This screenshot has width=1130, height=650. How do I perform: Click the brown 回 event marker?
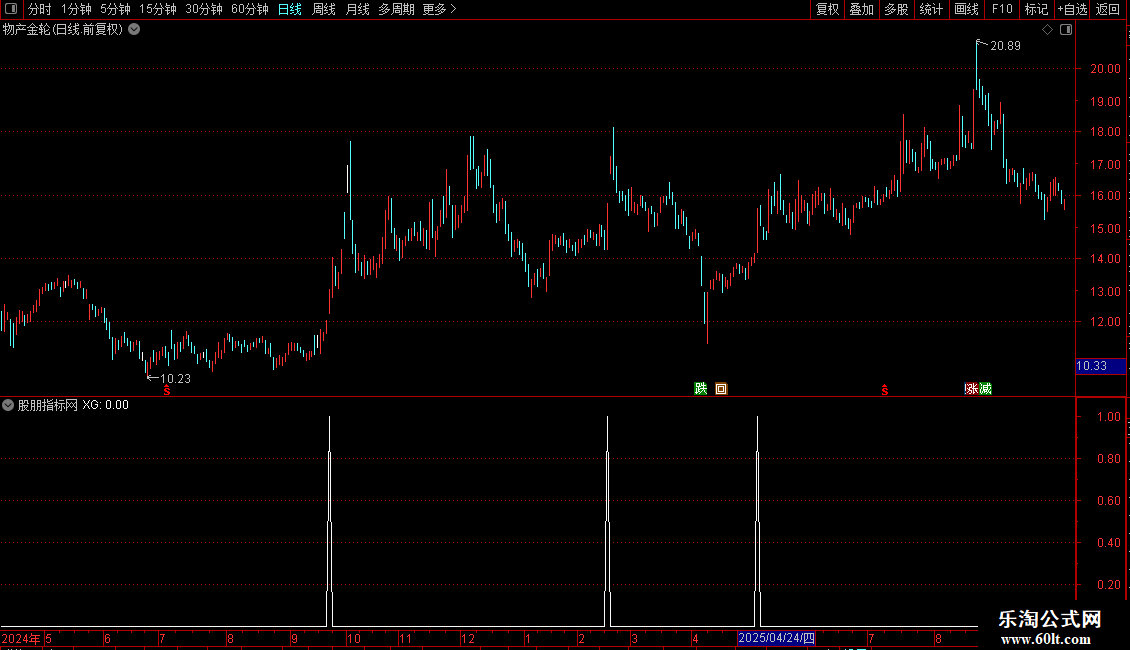click(721, 389)
